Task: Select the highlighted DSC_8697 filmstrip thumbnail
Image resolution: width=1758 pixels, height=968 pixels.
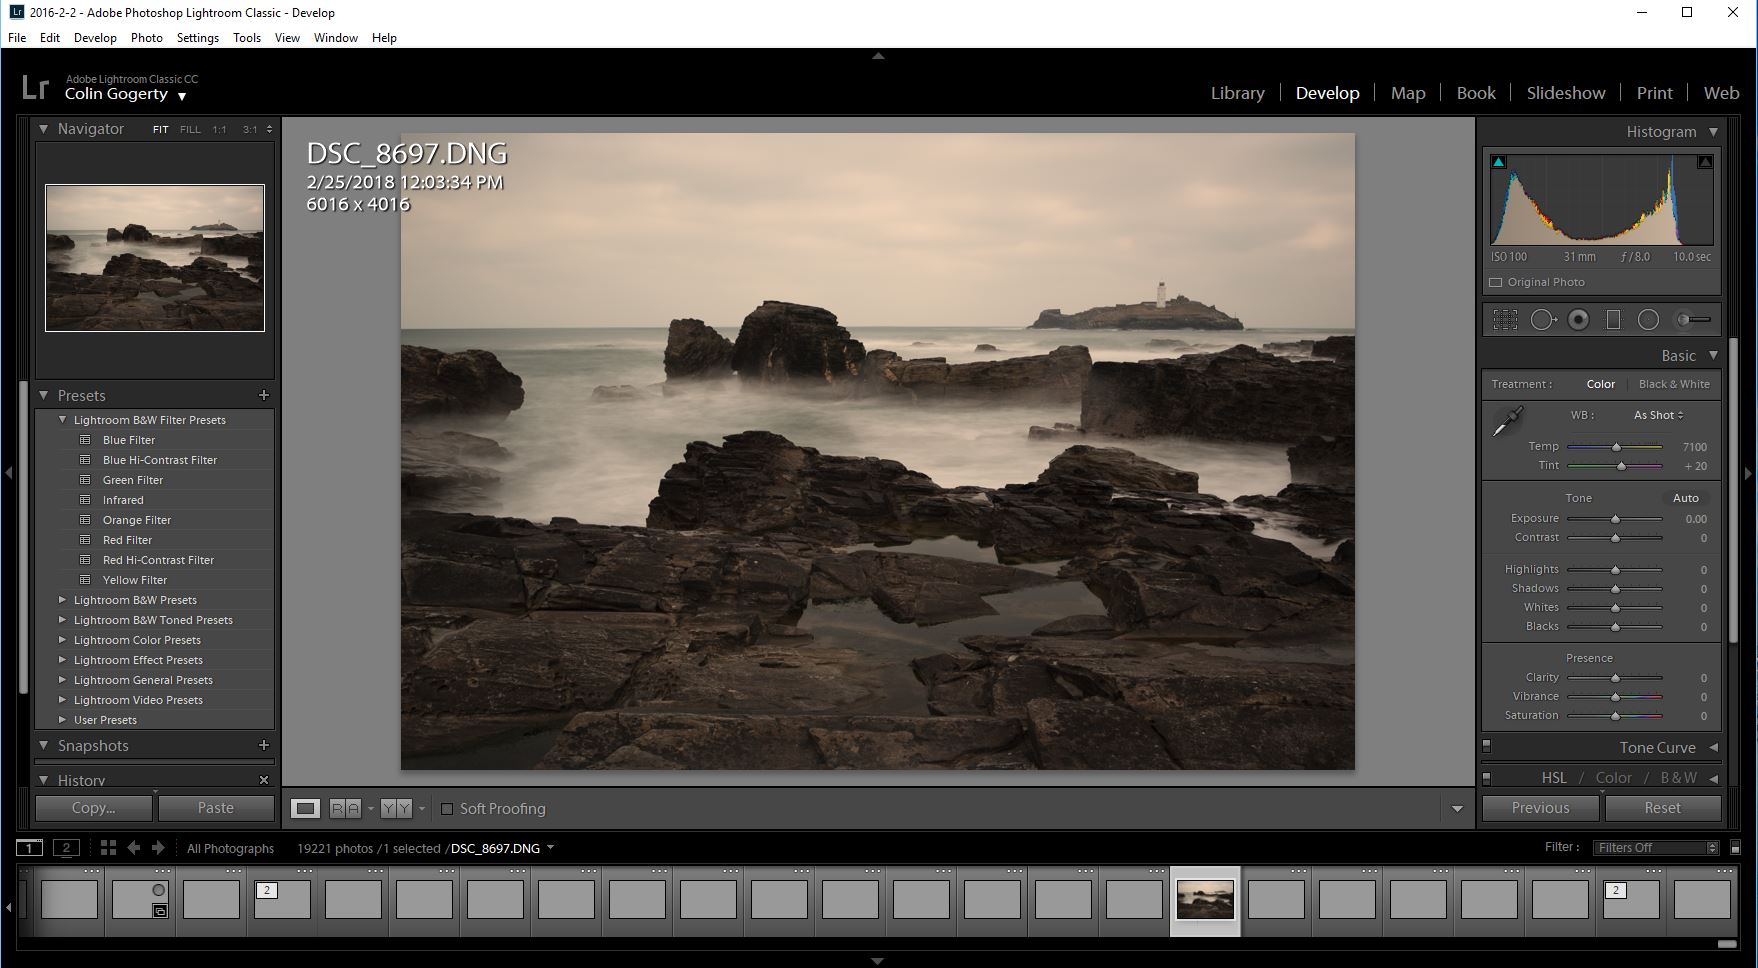Action: pos(1205,899)
